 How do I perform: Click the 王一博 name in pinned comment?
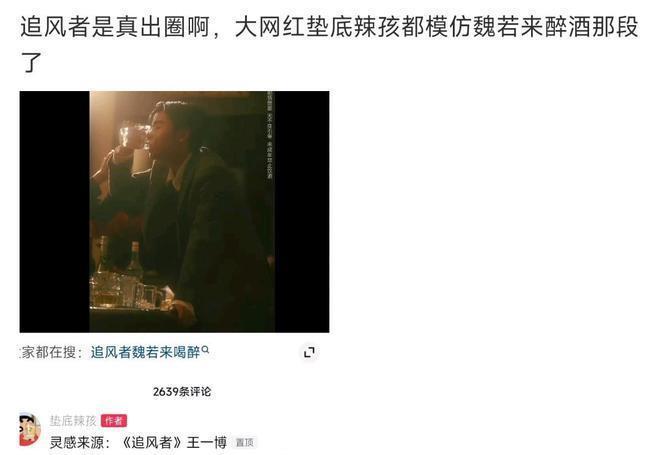pos(206,442)
